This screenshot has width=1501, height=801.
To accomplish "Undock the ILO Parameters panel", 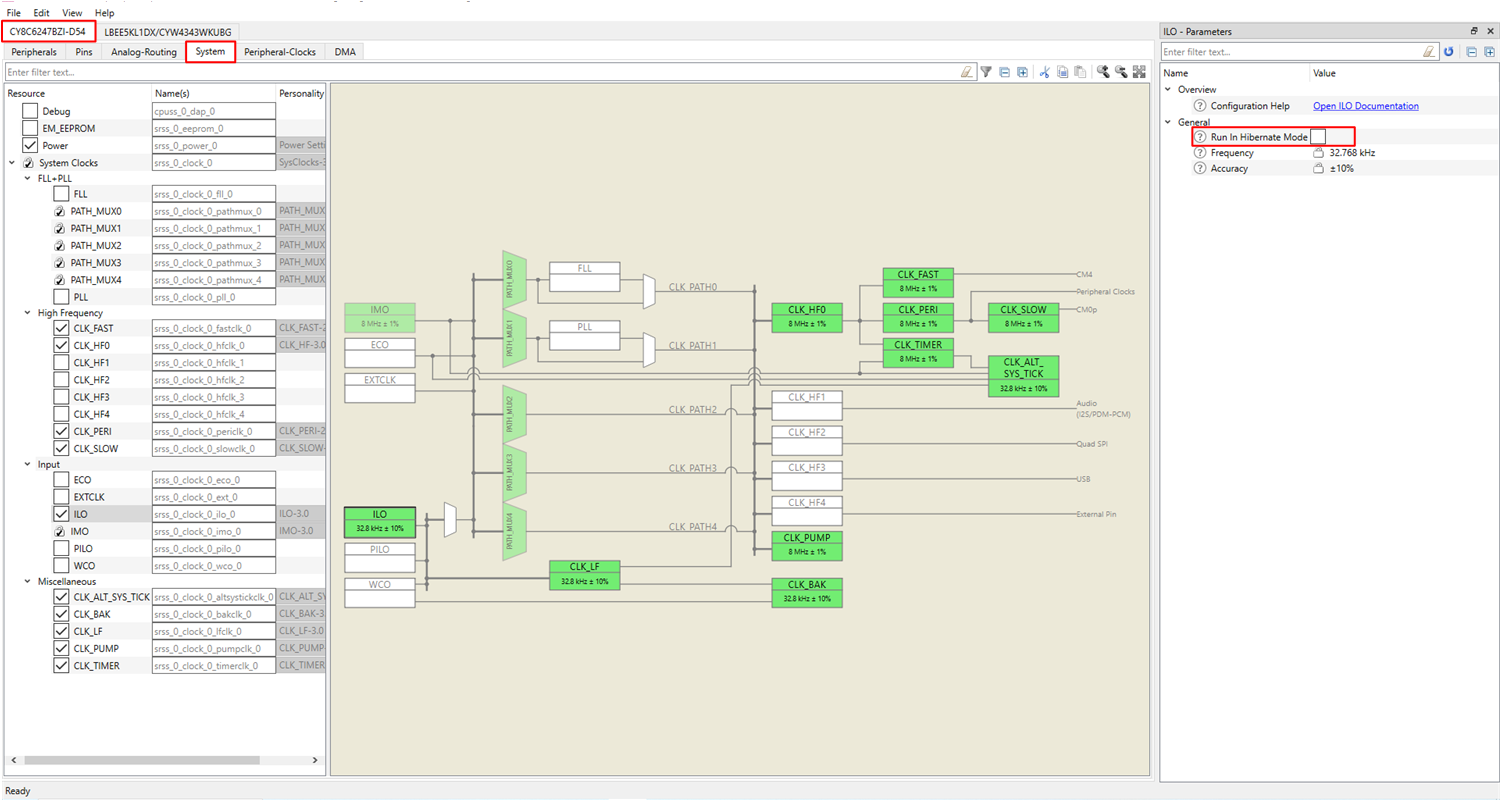I will tap(1474, 31).
